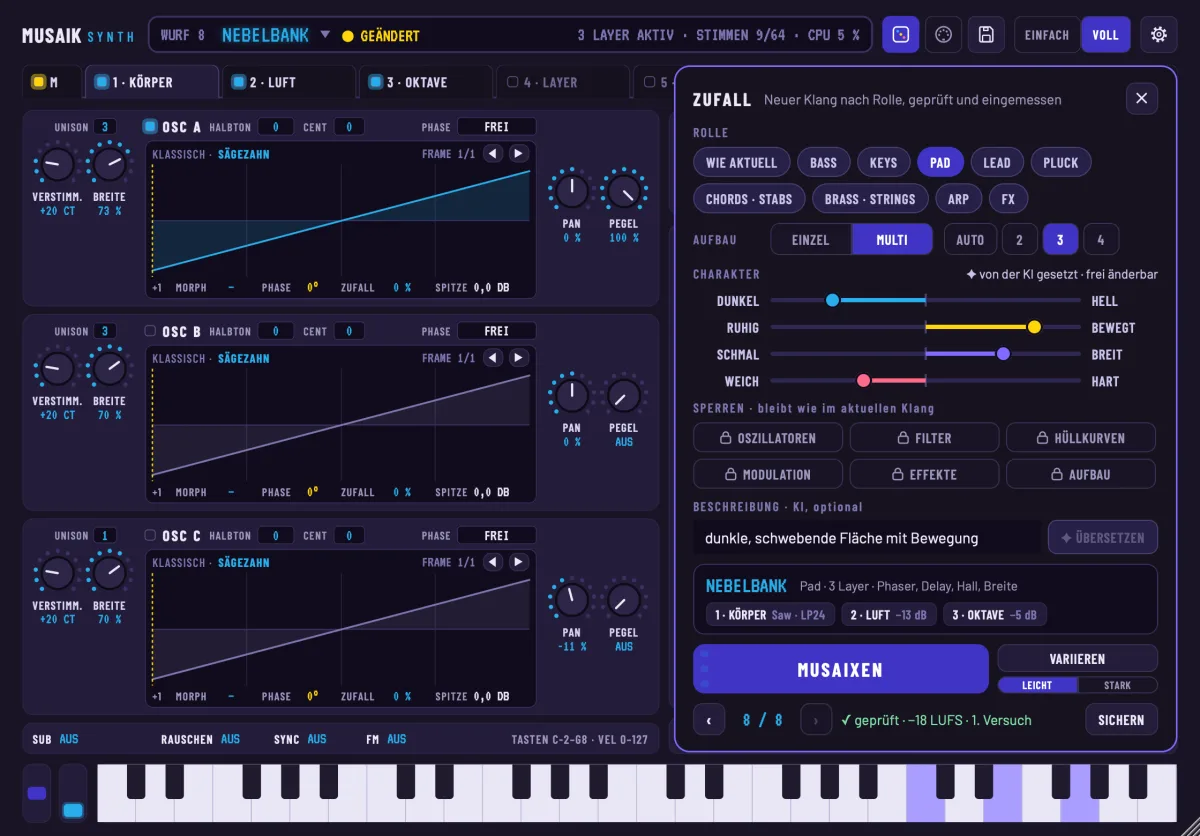Click the dice randomize icon in the header
1200x836 pixels.
click(x=900, y=35)
